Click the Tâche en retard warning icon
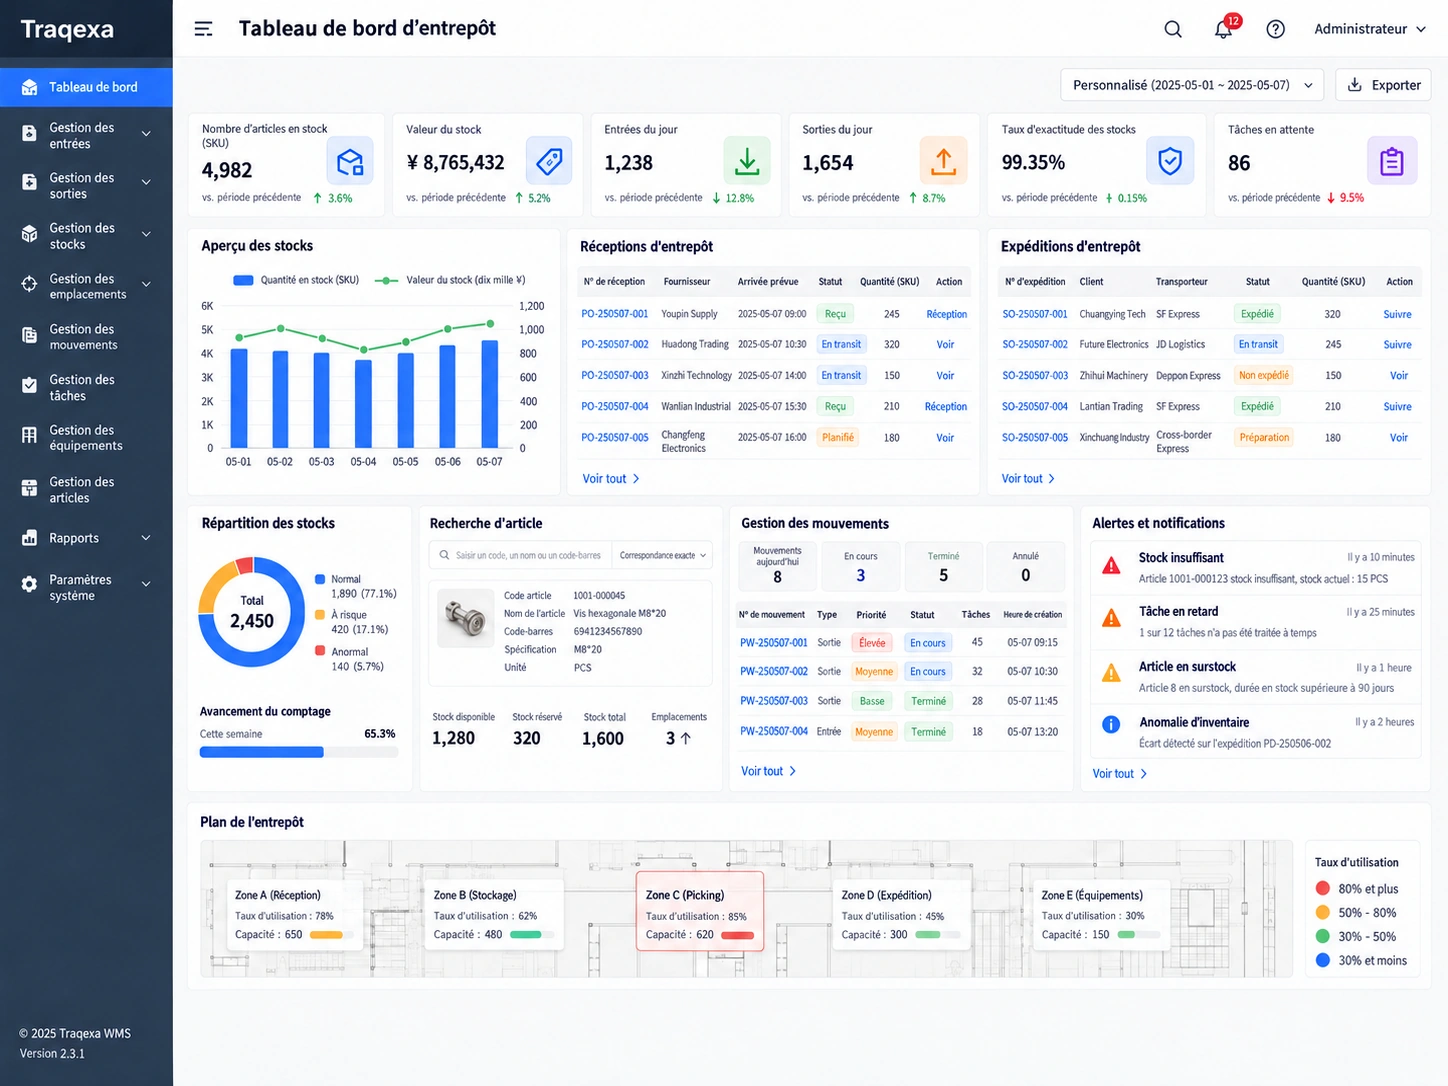 click(1111, 619)
